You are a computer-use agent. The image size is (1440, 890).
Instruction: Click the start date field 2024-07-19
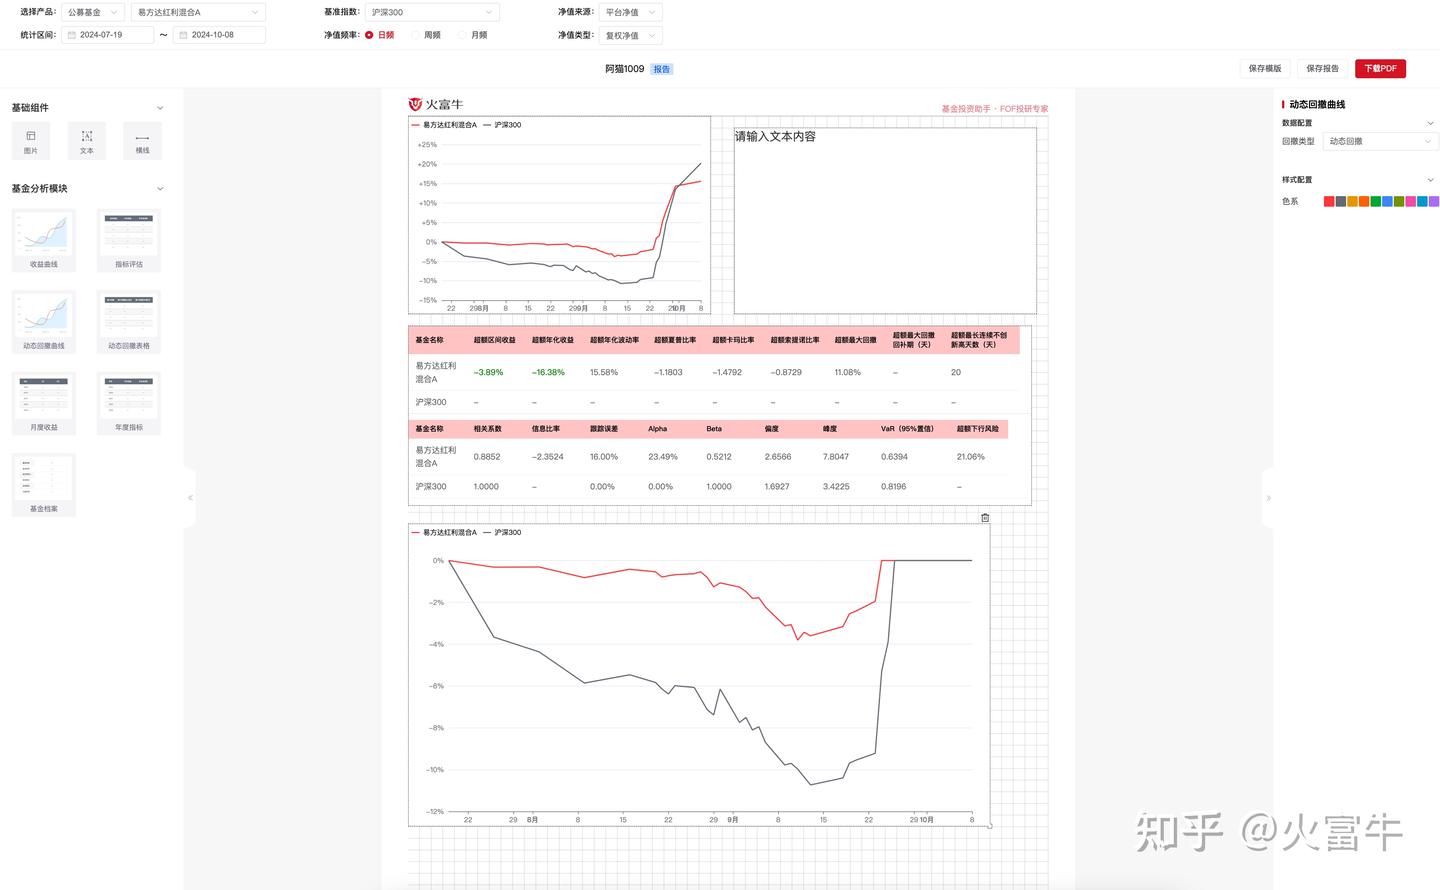coord(108,35)
